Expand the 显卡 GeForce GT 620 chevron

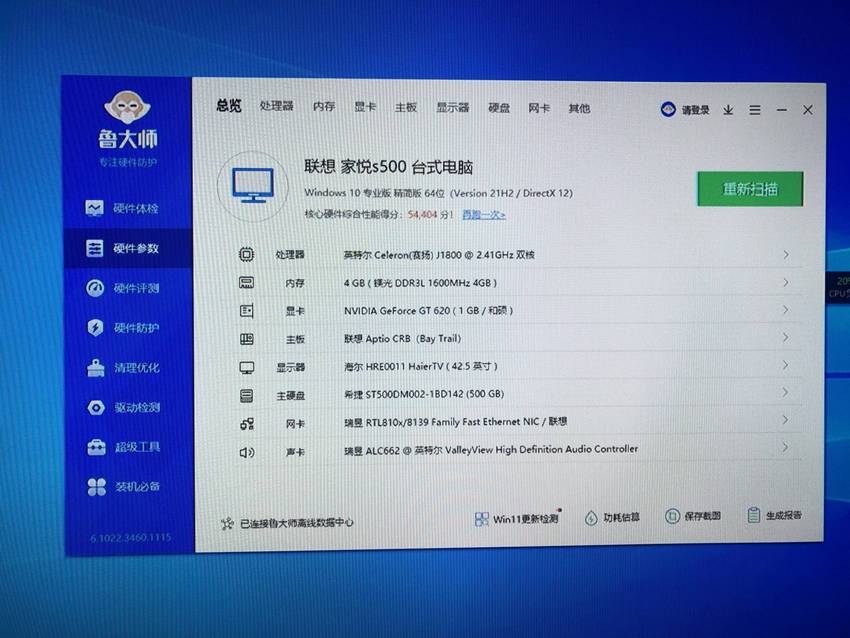pyautogui.click(x=785, y=310)
